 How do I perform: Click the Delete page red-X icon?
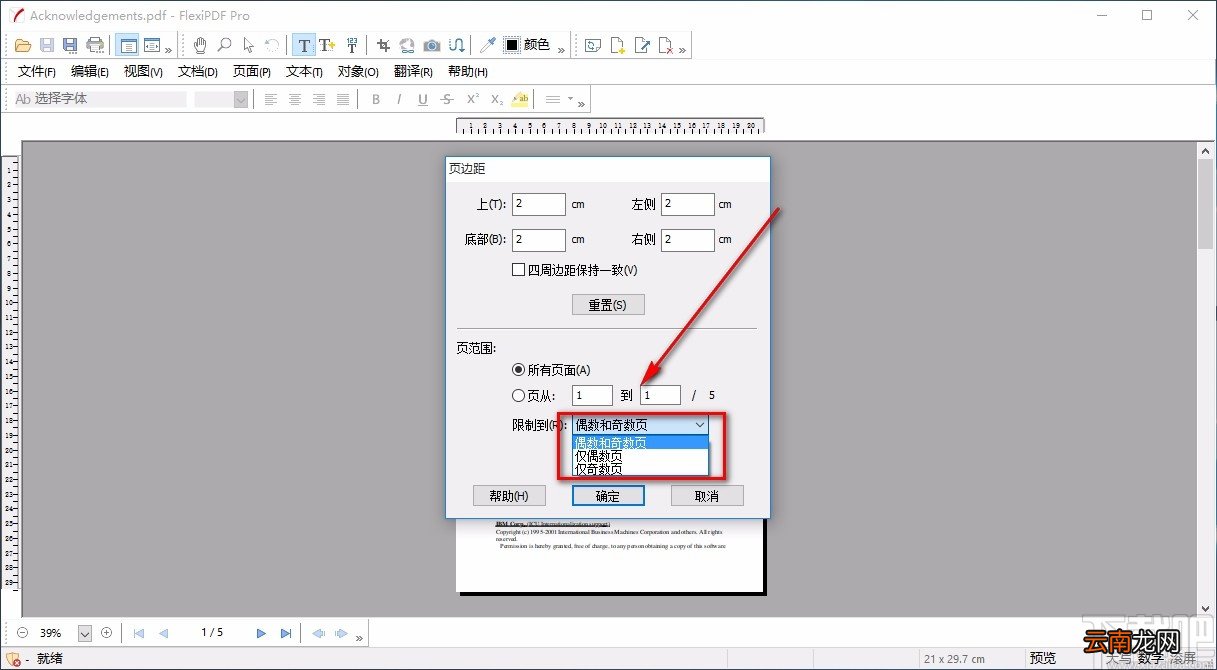pos(666,45)
